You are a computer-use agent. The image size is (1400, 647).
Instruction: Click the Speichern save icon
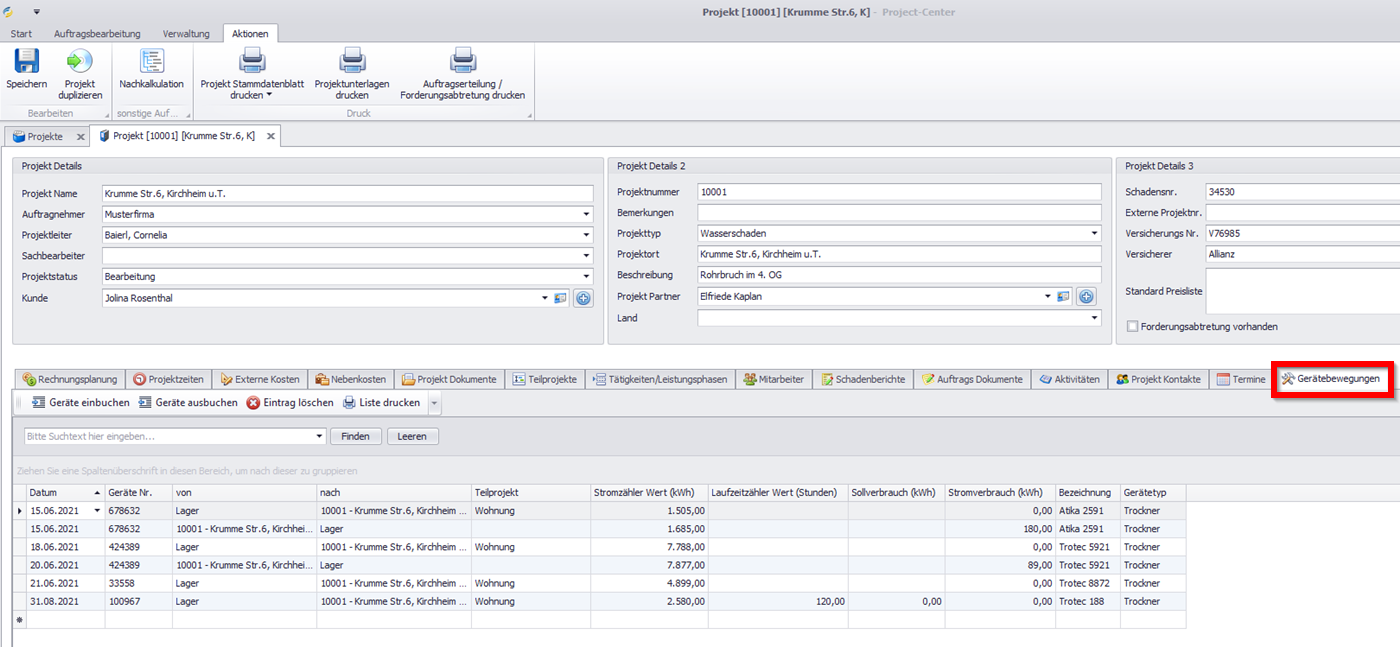click(26, 62)
